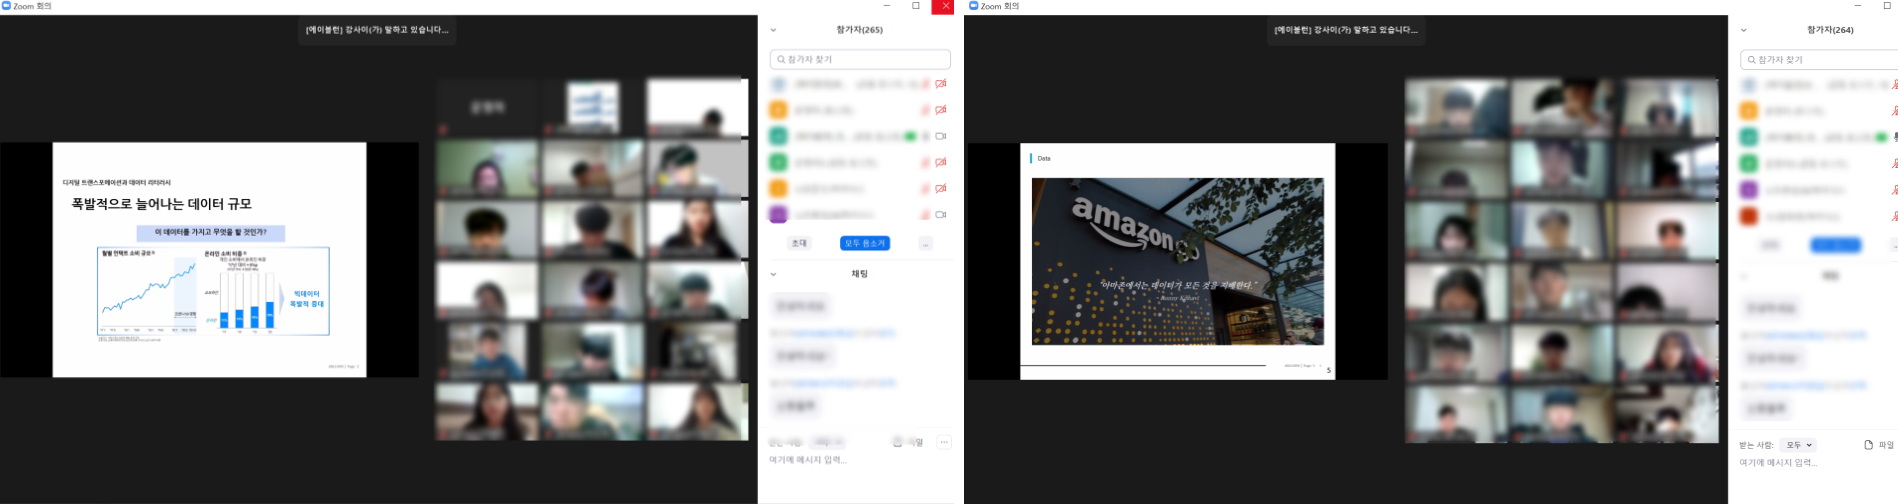Click the purple avatar participant in left window
Viewport: 1898px width, 504px height.
778,214
